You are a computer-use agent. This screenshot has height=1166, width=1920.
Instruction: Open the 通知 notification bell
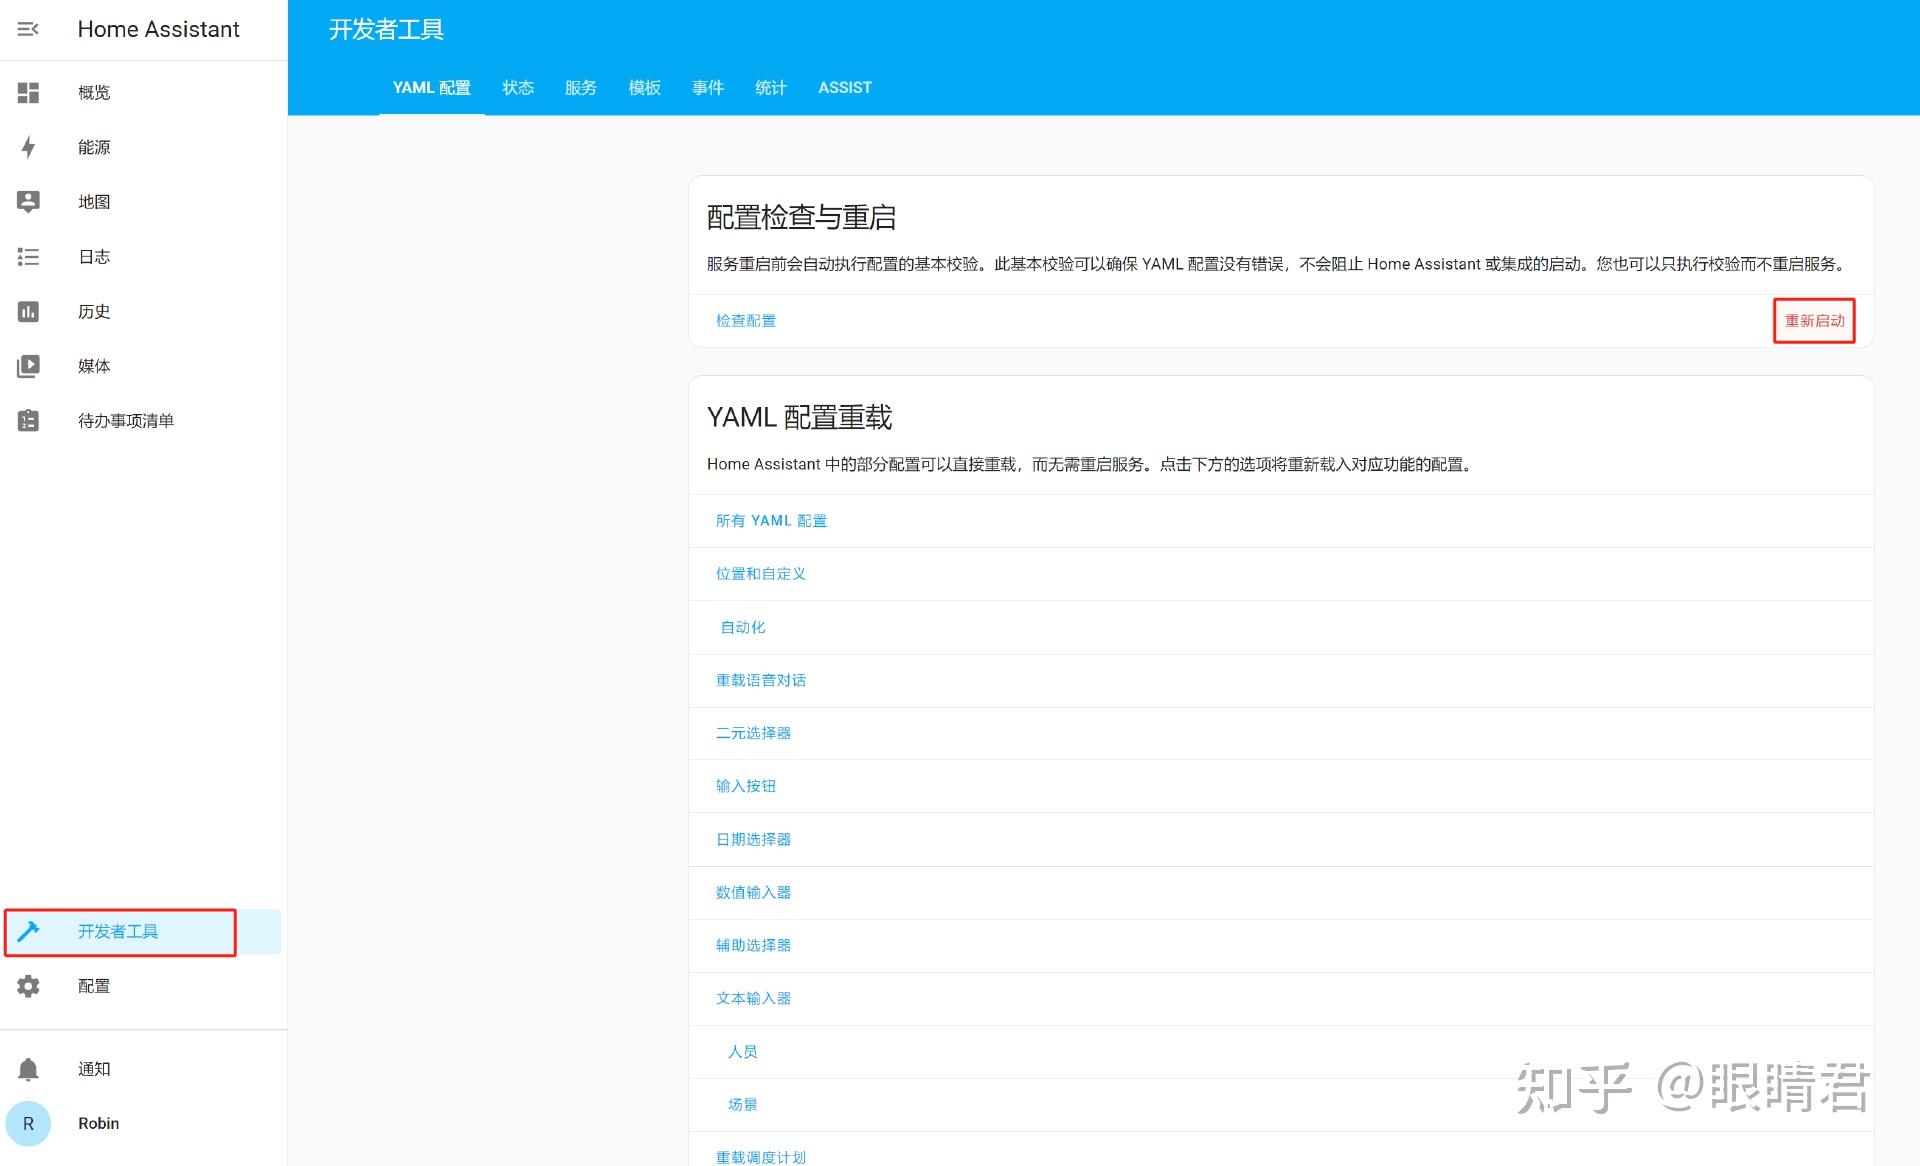[28, 1068]
